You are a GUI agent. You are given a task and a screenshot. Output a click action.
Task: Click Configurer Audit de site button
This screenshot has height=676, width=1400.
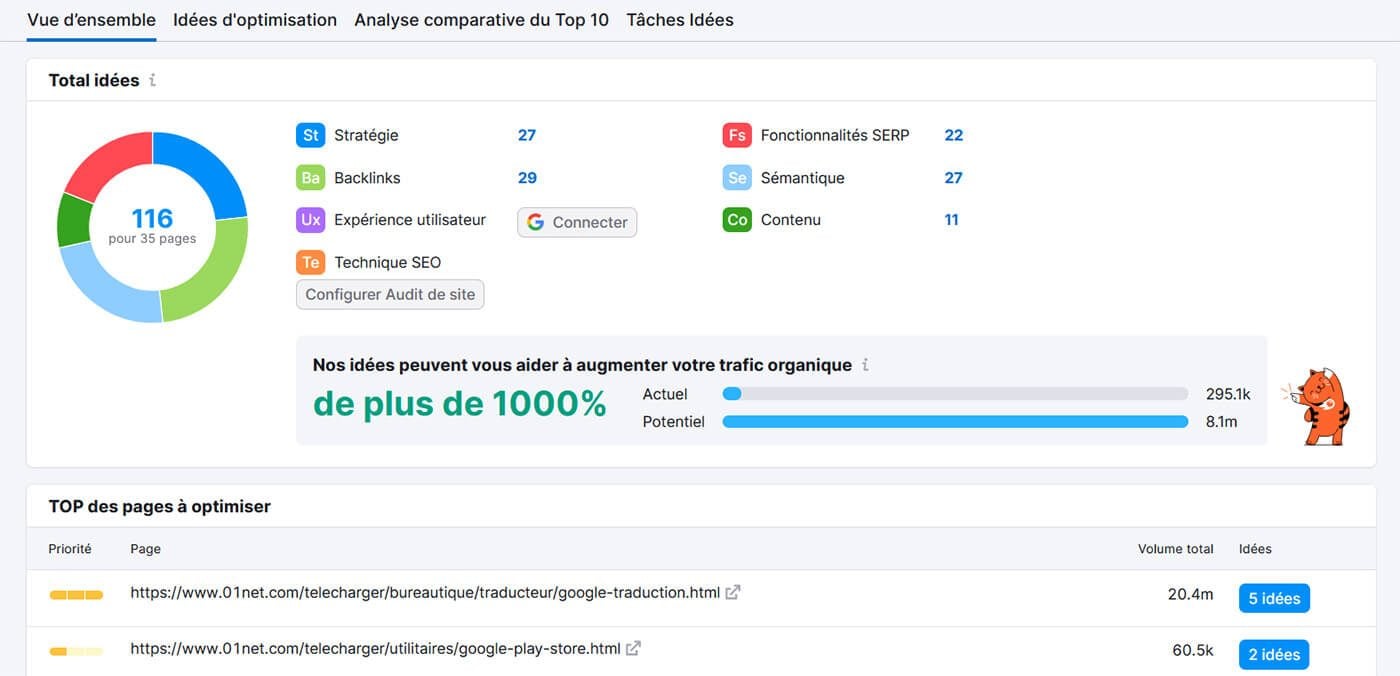point(390,294)
